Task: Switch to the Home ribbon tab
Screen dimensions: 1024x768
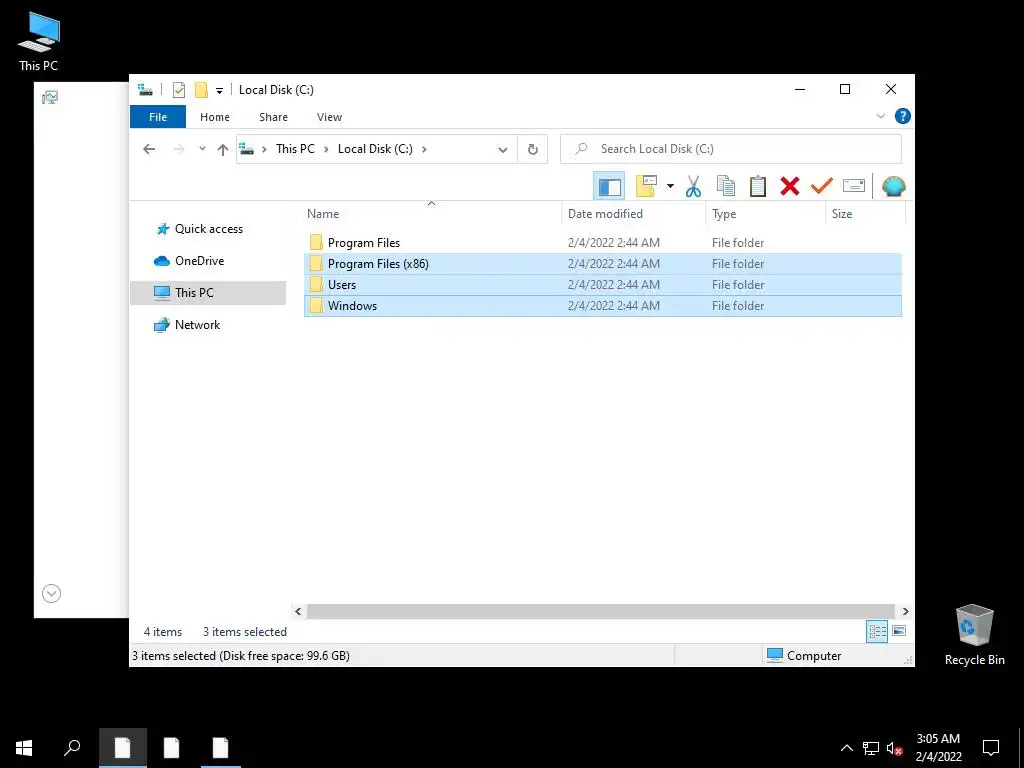Action: (215, 117)
